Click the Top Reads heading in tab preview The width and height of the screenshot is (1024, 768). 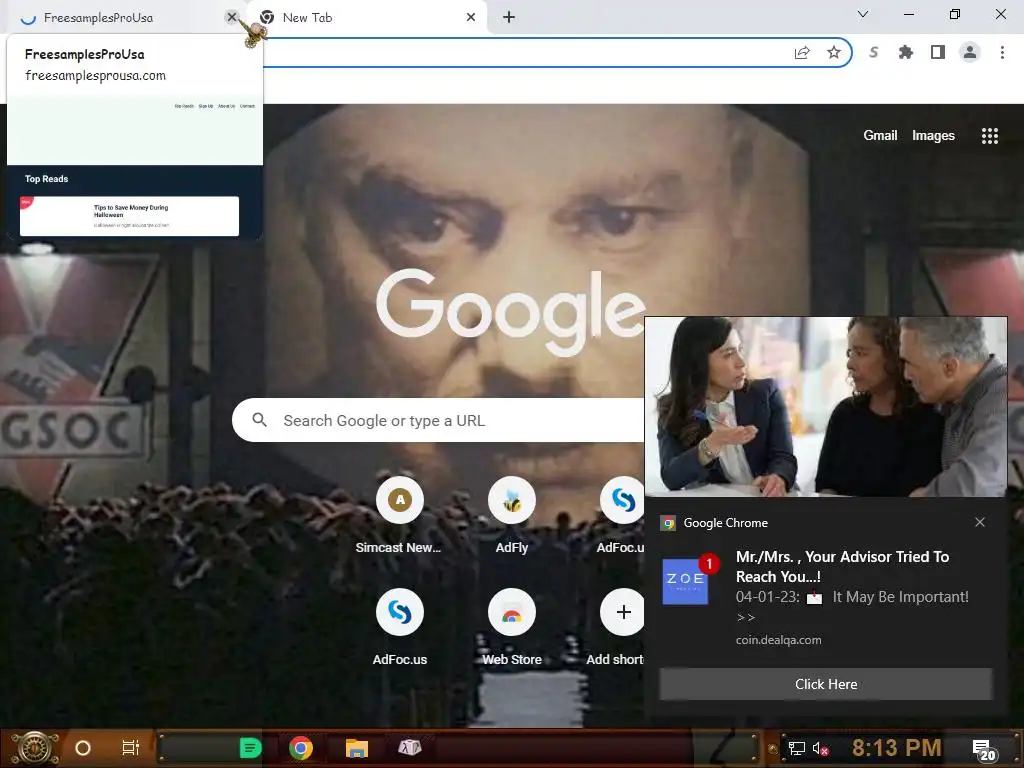[46, 179]
